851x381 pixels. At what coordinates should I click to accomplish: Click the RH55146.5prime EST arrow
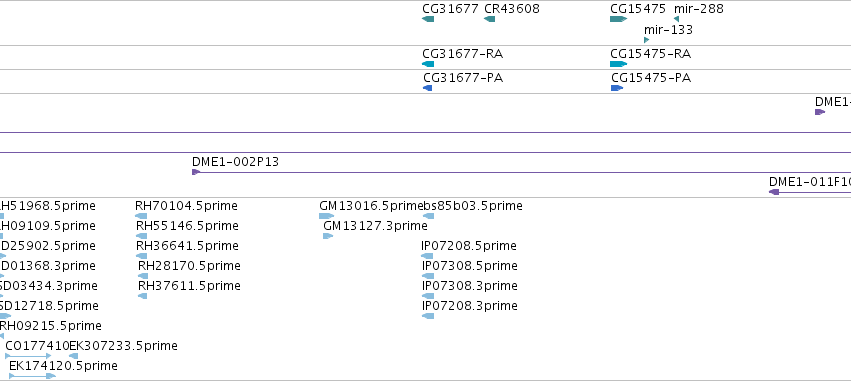click(x=141, y=236)
